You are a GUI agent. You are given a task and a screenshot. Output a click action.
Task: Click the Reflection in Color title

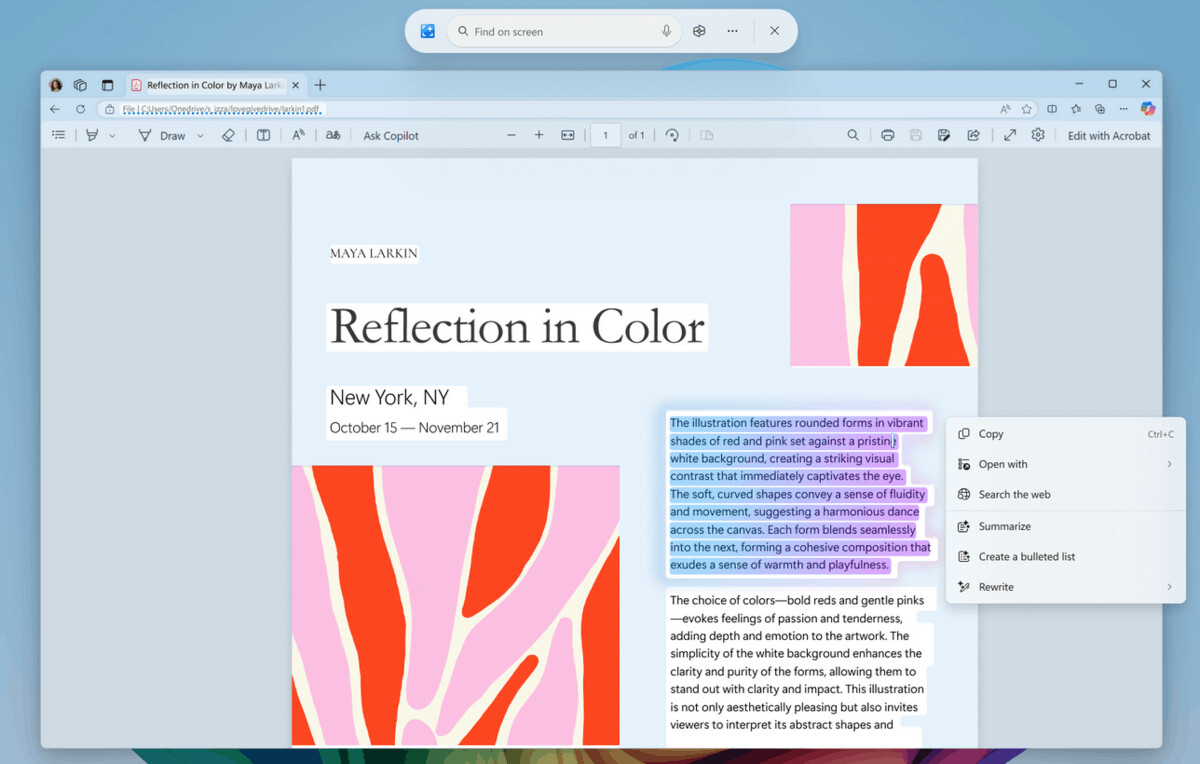pos(517,327)
